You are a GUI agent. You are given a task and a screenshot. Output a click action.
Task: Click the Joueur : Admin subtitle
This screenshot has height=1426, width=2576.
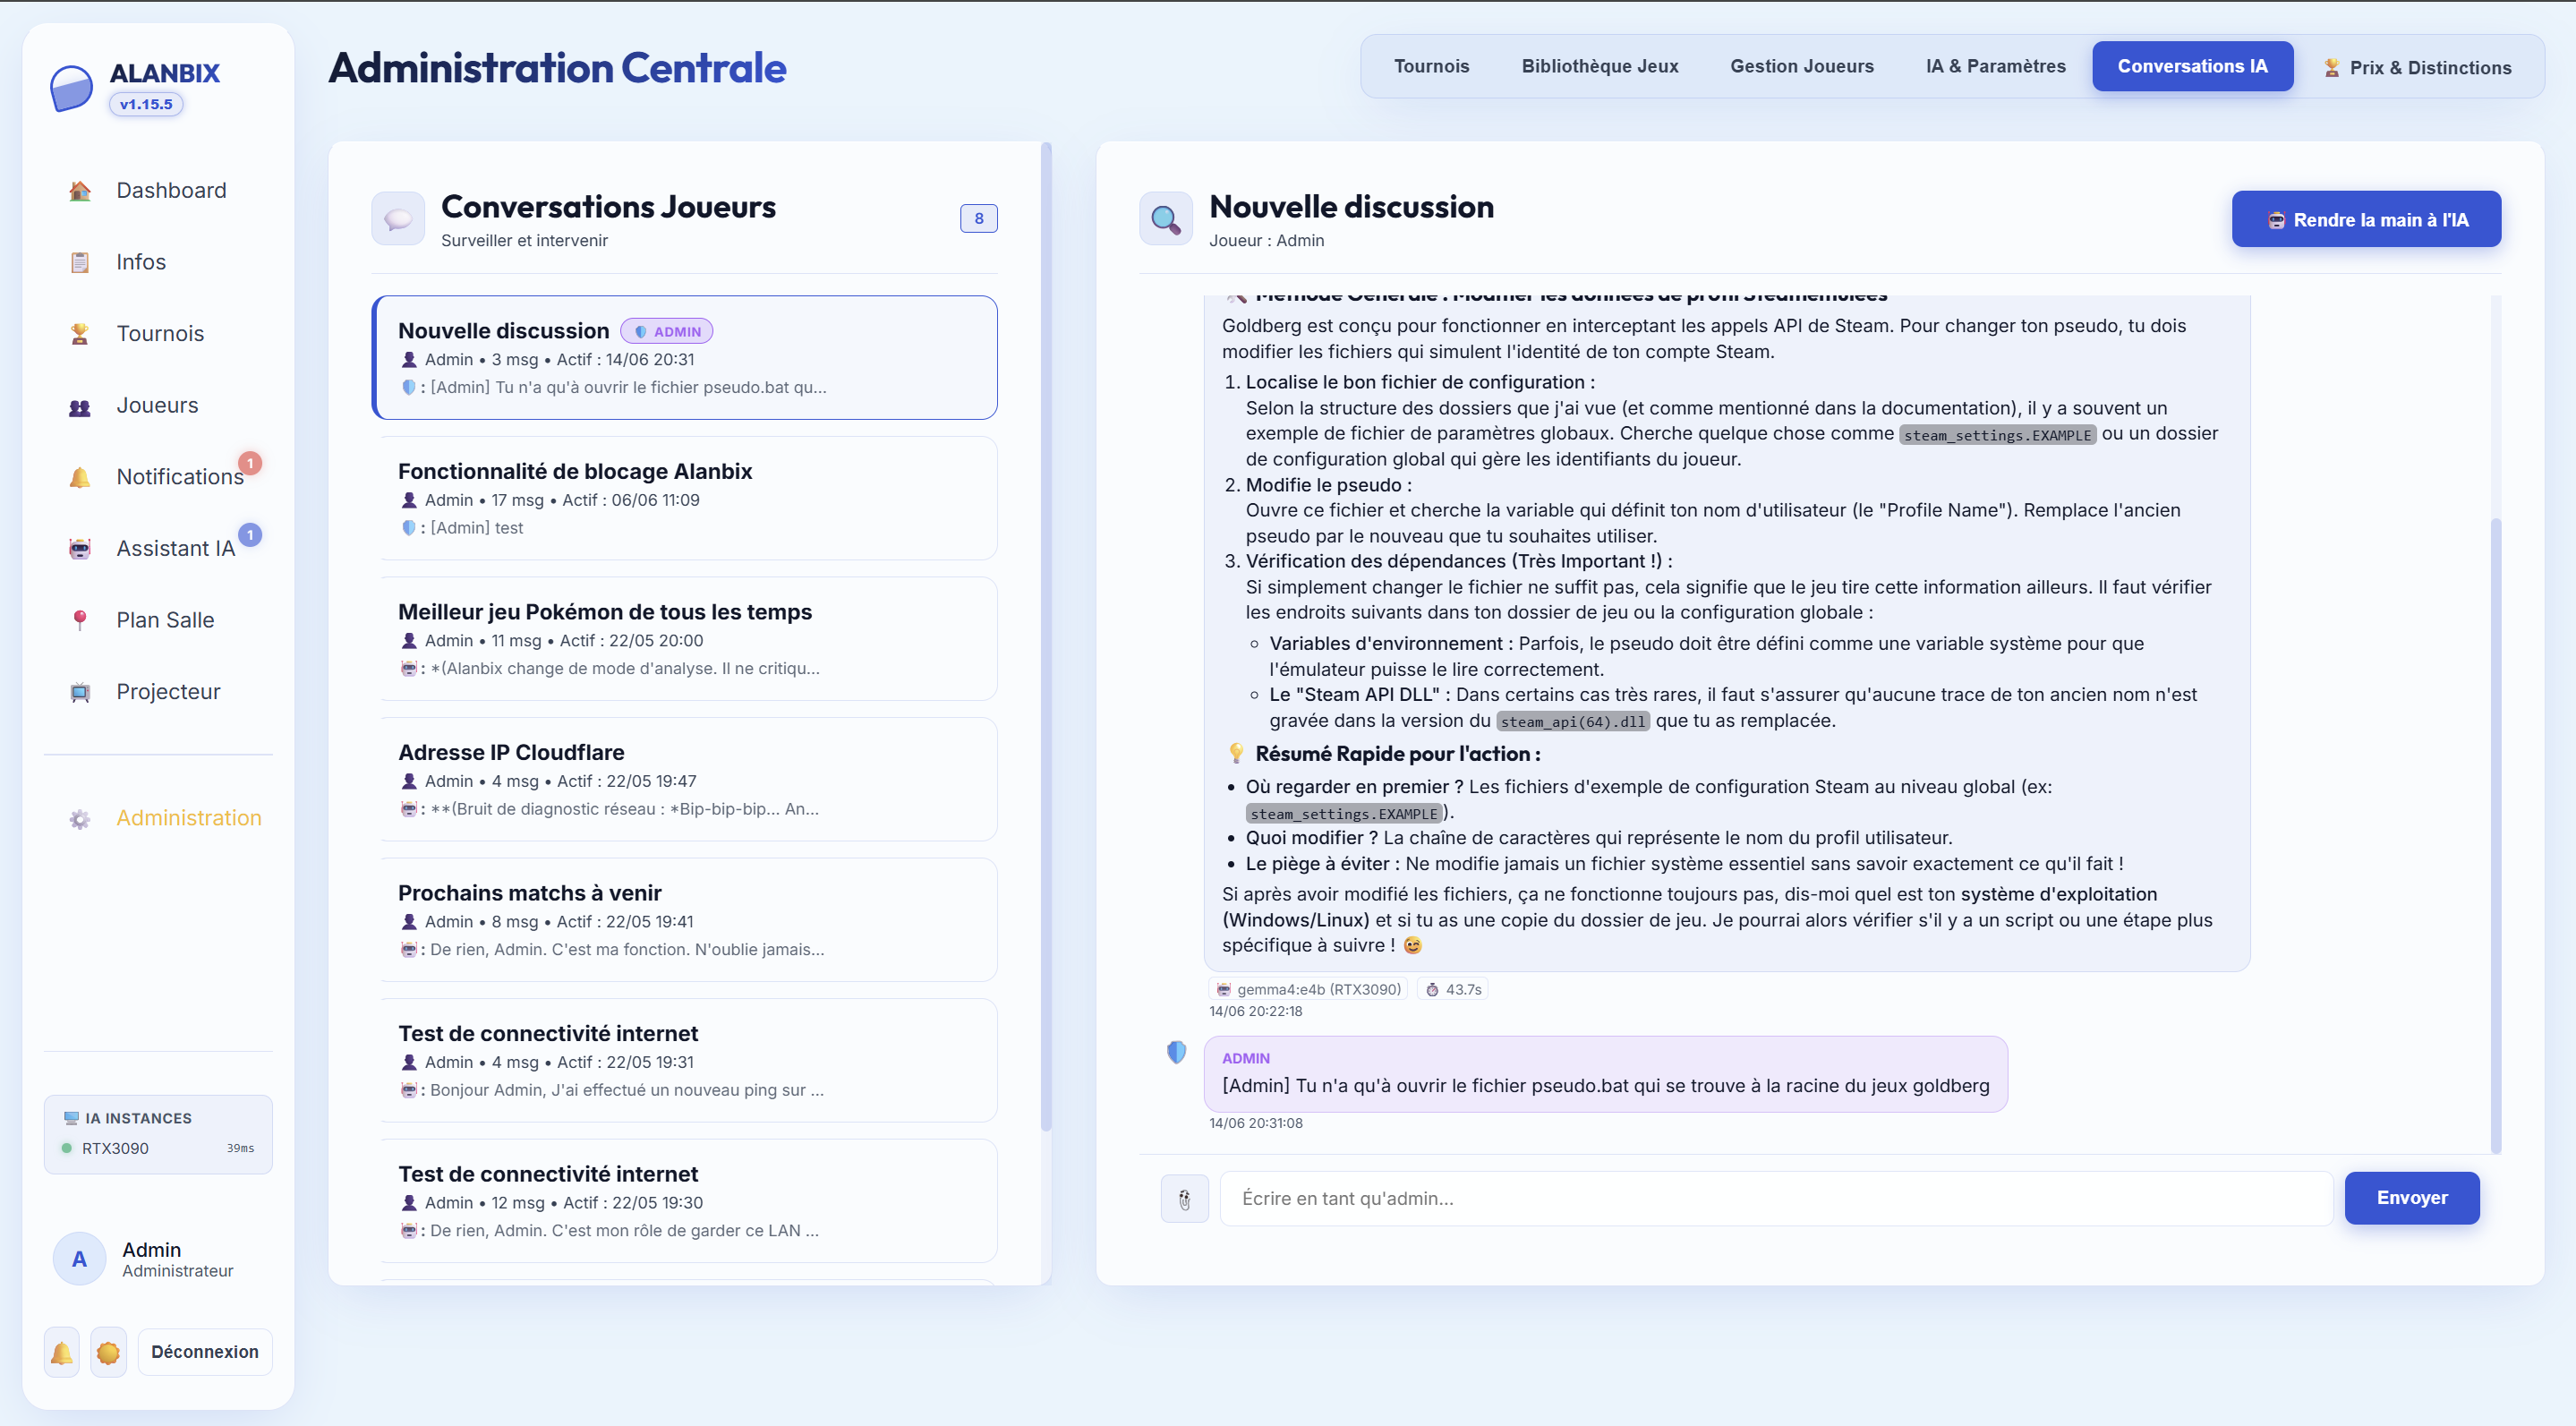click(1266, 241)
